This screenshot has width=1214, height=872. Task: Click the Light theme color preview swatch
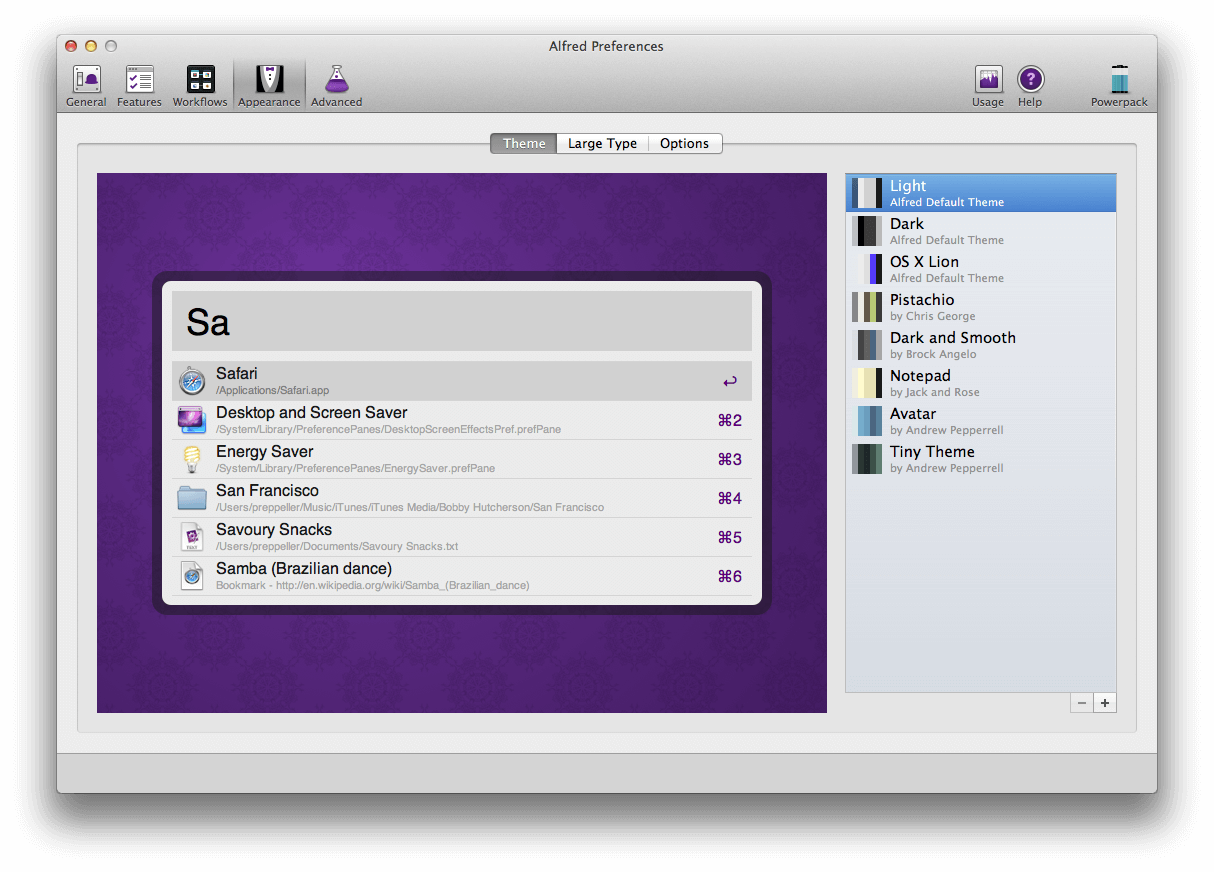click(866, 192)
